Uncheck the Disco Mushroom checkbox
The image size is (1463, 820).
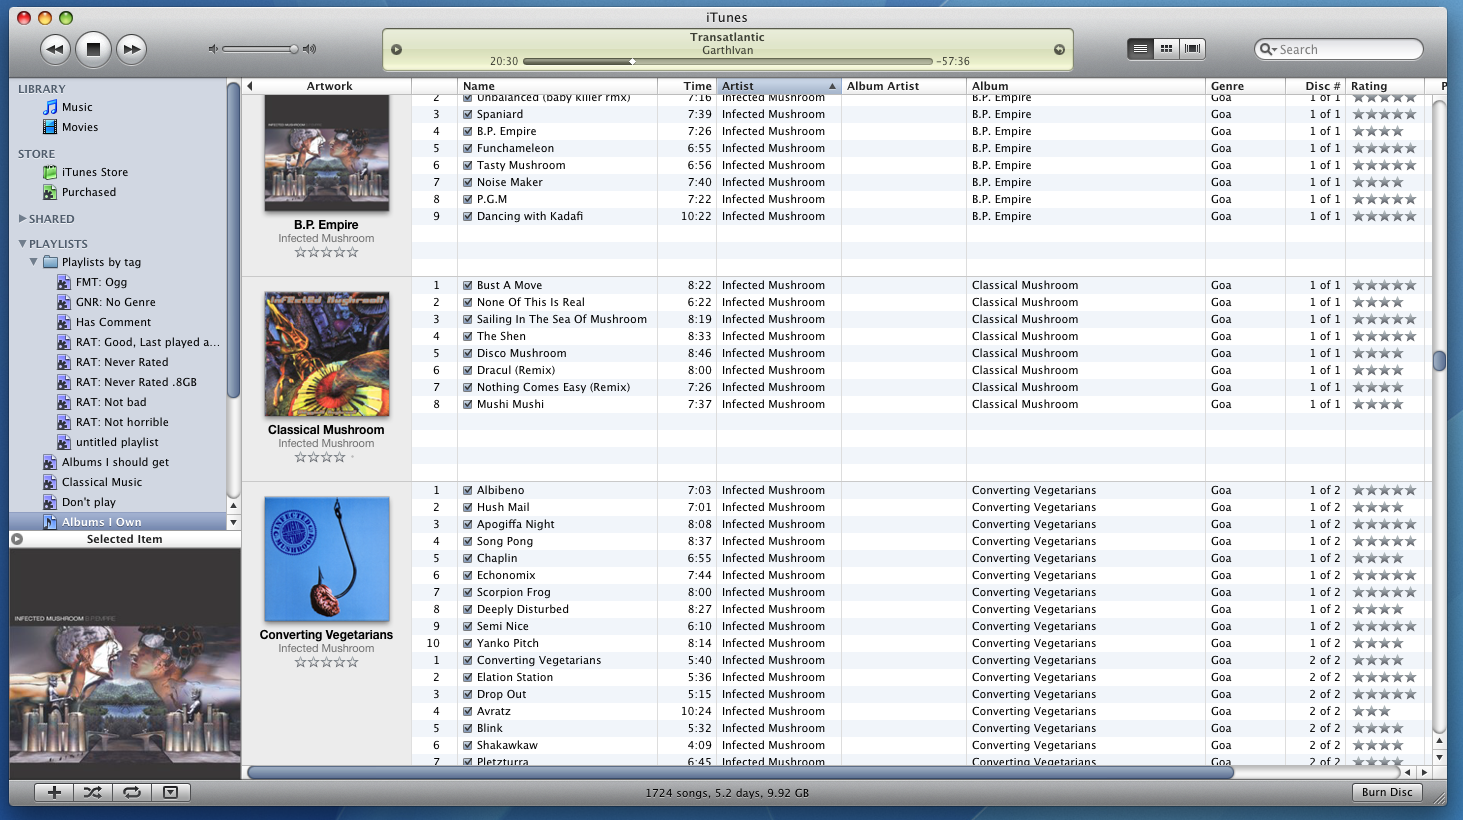tap(467, 353)
